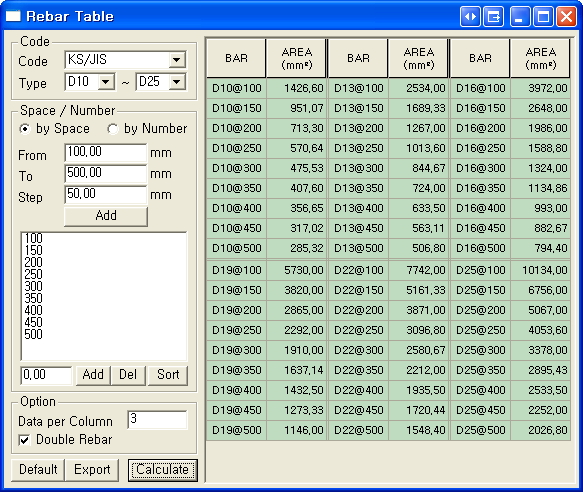Screen dimensions: 583x492
Task: Select 300 in the spacing list
Action: tap(33, 286)
